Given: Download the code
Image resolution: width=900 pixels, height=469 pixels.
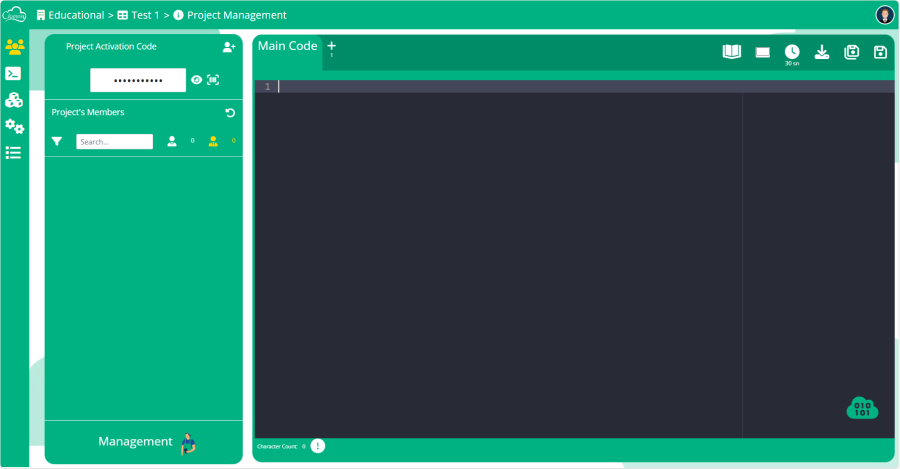Looking at the screenshot, I should pos(822,52).
